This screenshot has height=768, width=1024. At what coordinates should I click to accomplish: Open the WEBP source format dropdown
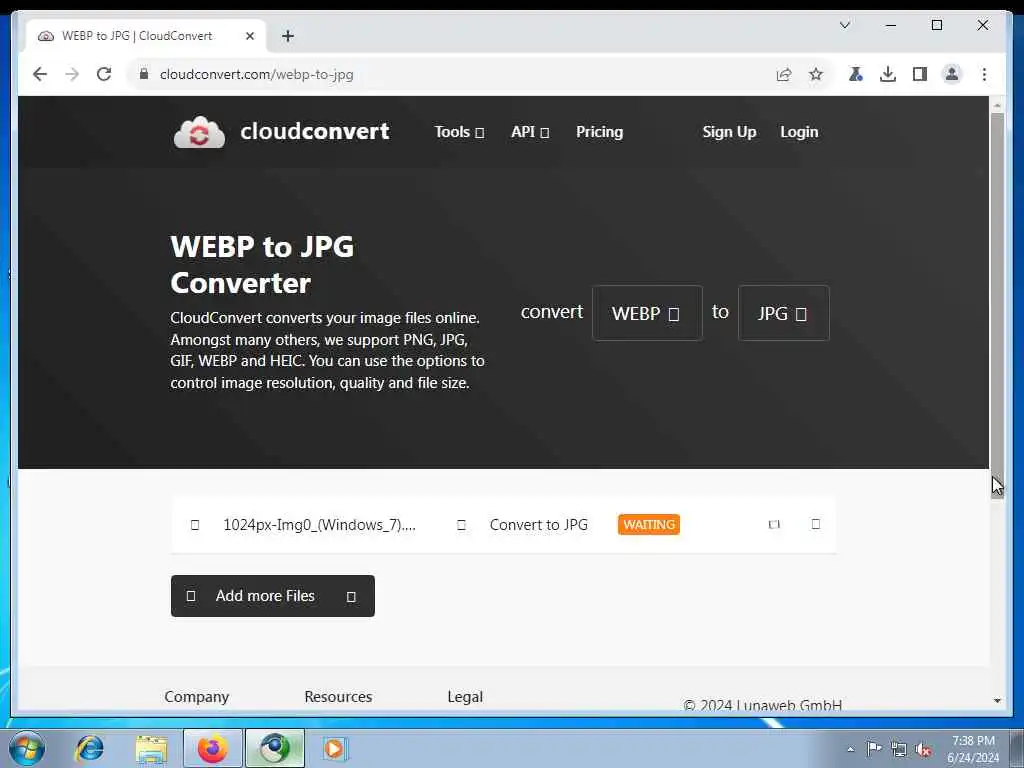(x=647, y=313)
